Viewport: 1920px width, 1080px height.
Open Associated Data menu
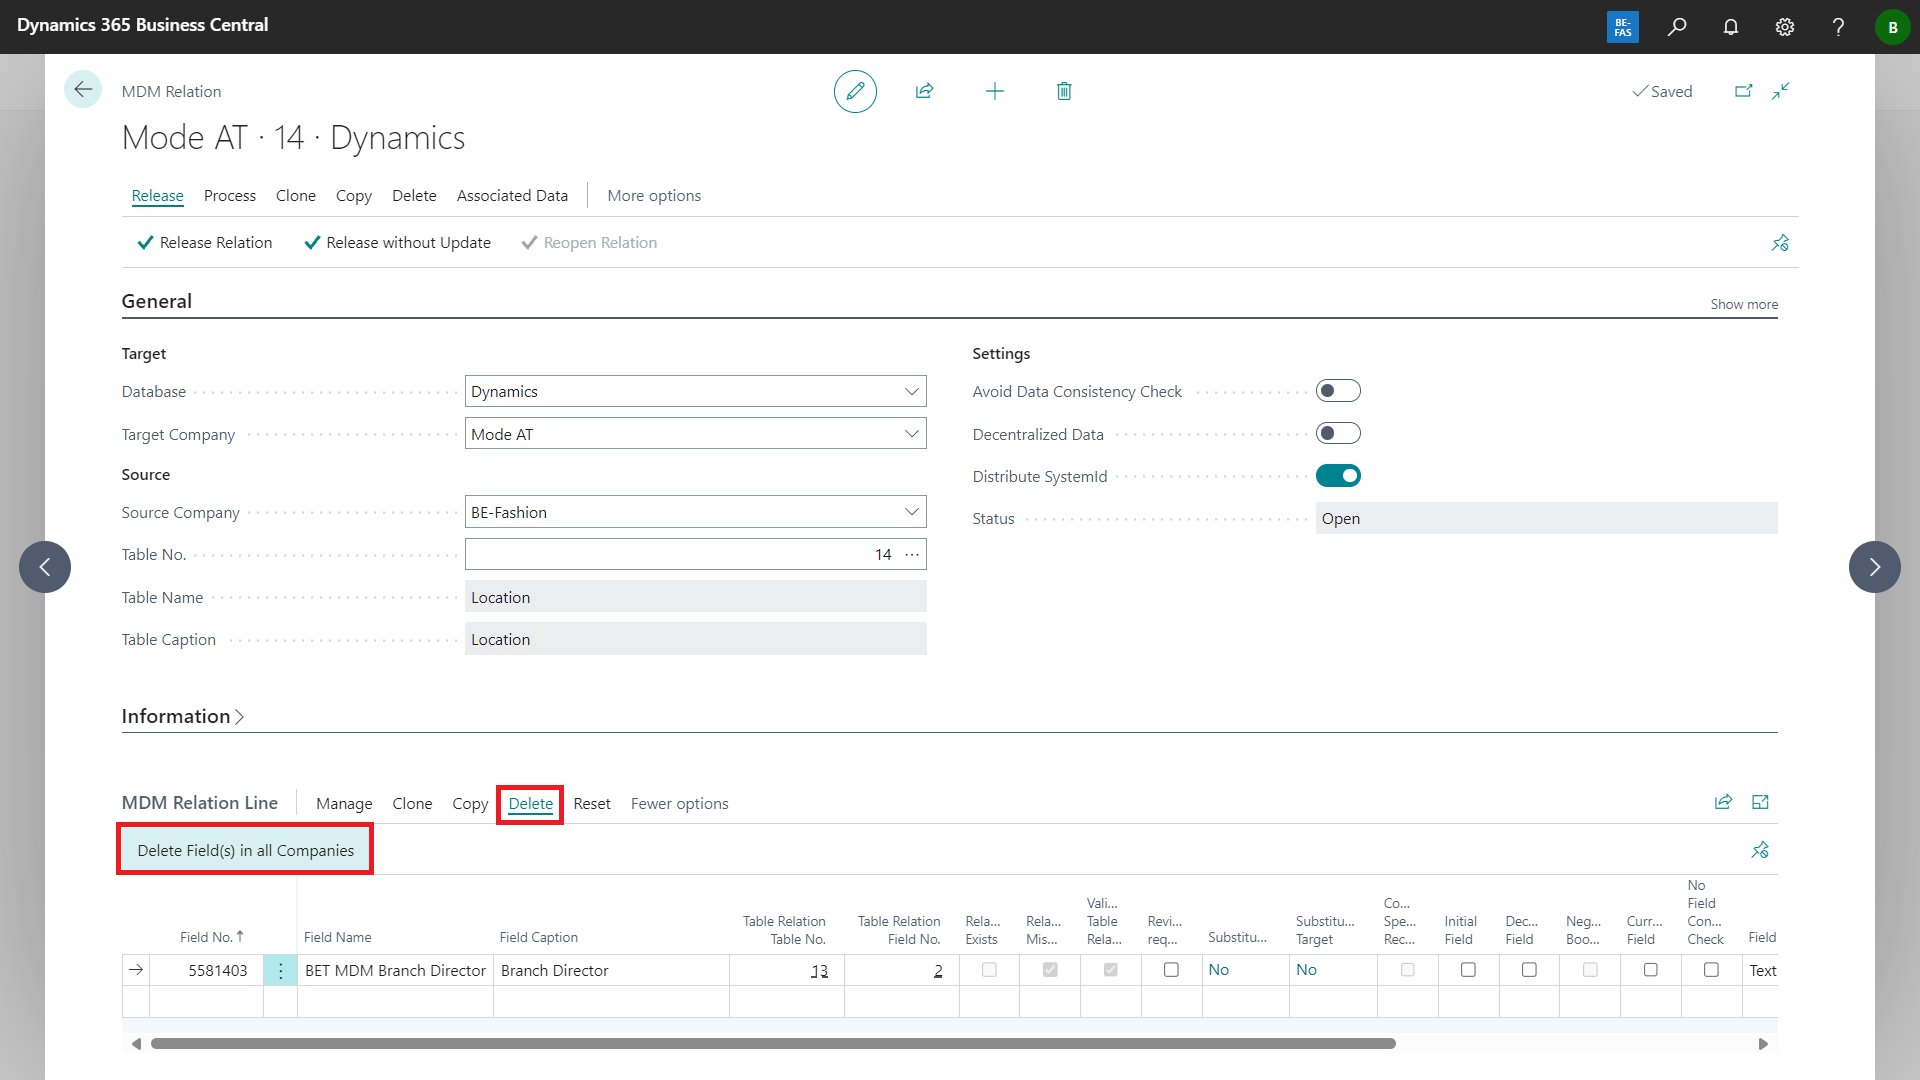[x=512, y=196]
